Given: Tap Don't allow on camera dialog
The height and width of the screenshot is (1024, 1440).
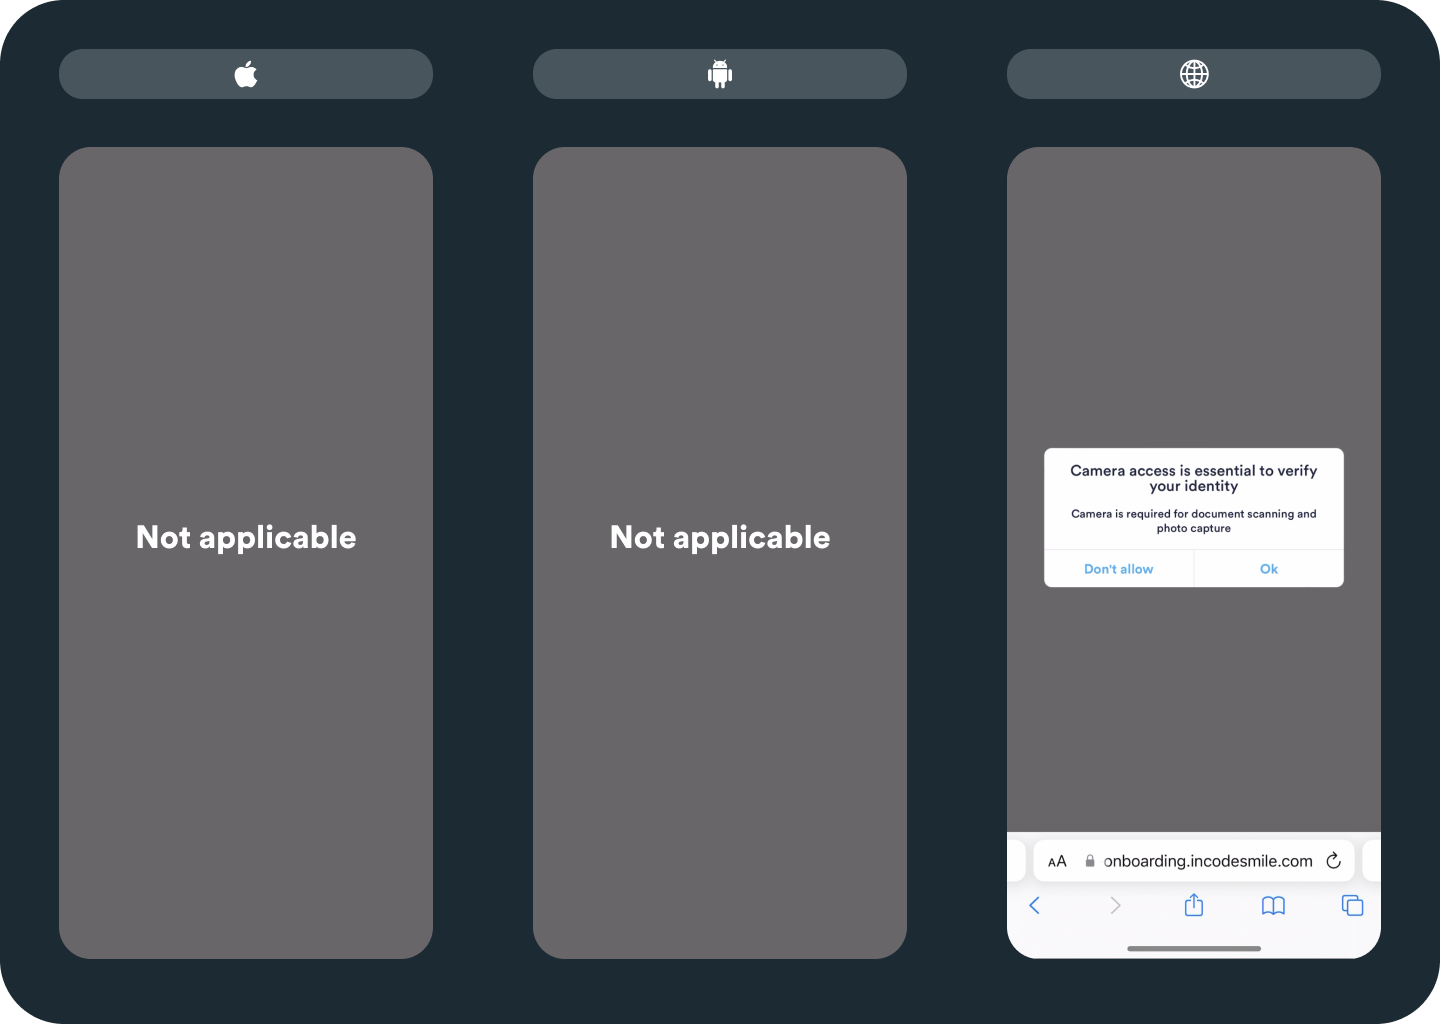Looking at the screenshot, I should (1119, 569).
